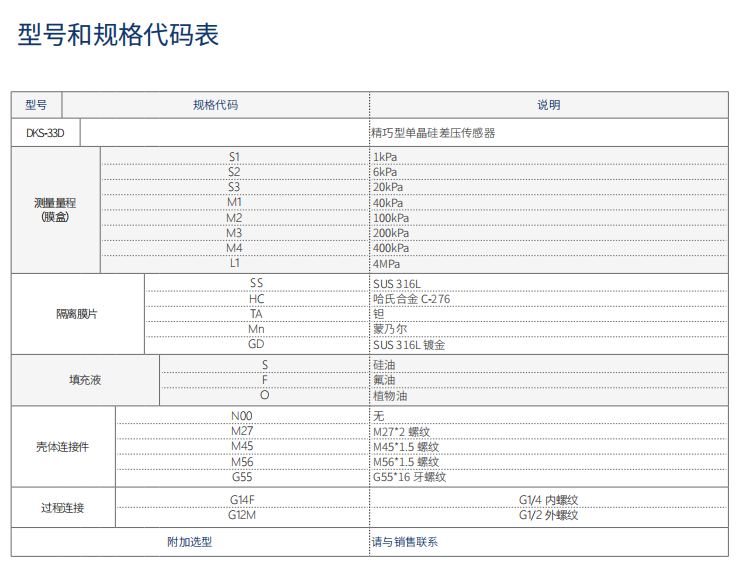Click the G55*16 牙螺纹 description

point(409,478)
